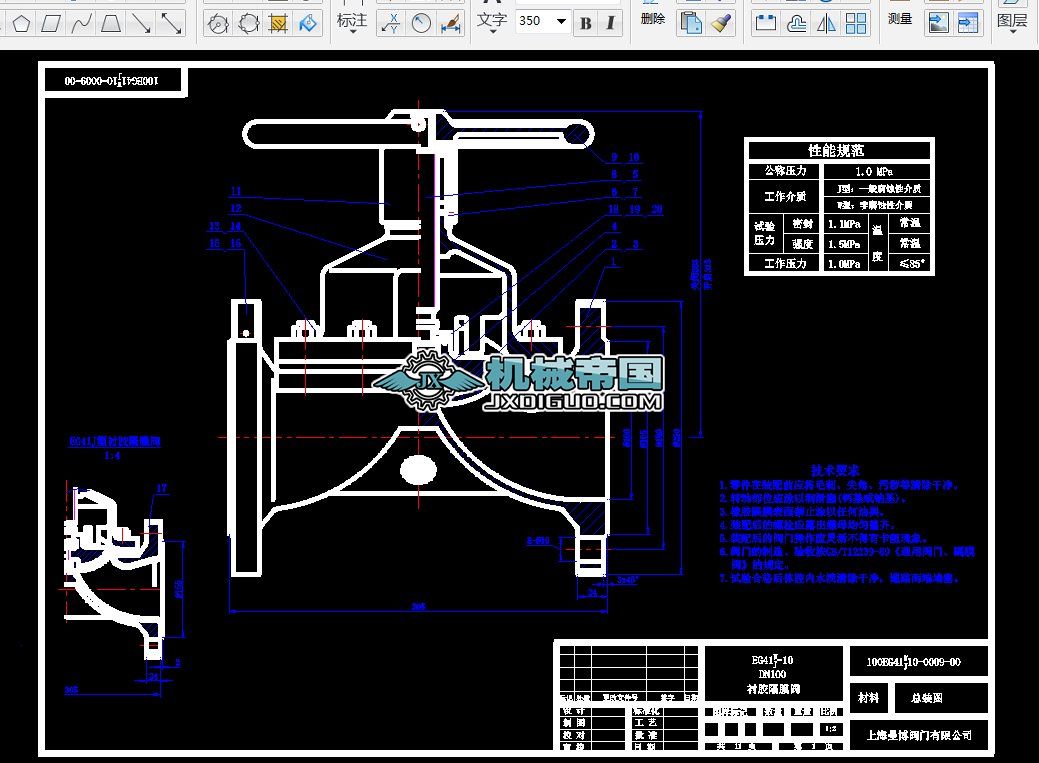Click the 工作压力 row label
This screenshot has height=763, width=1039.
tap(785, 263)
